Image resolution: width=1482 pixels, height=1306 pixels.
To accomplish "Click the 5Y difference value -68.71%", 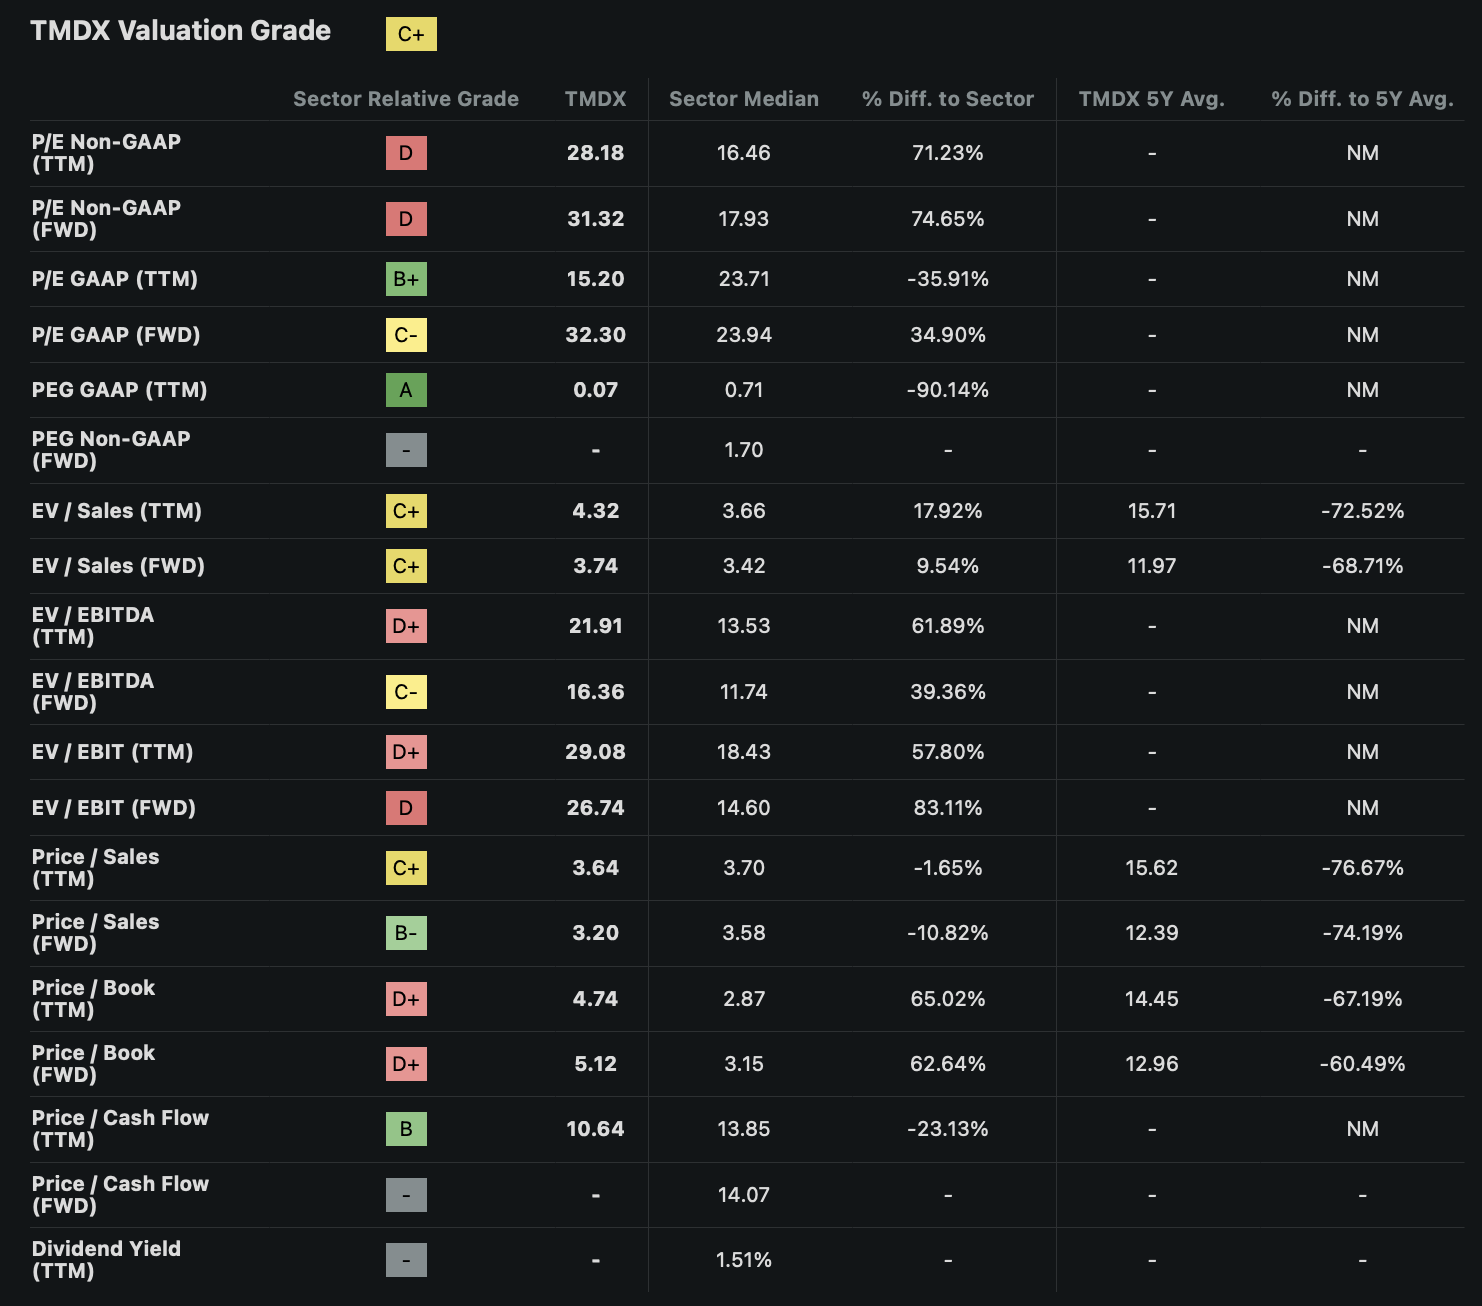I will pyautogui.click(x=1363, y=566).
